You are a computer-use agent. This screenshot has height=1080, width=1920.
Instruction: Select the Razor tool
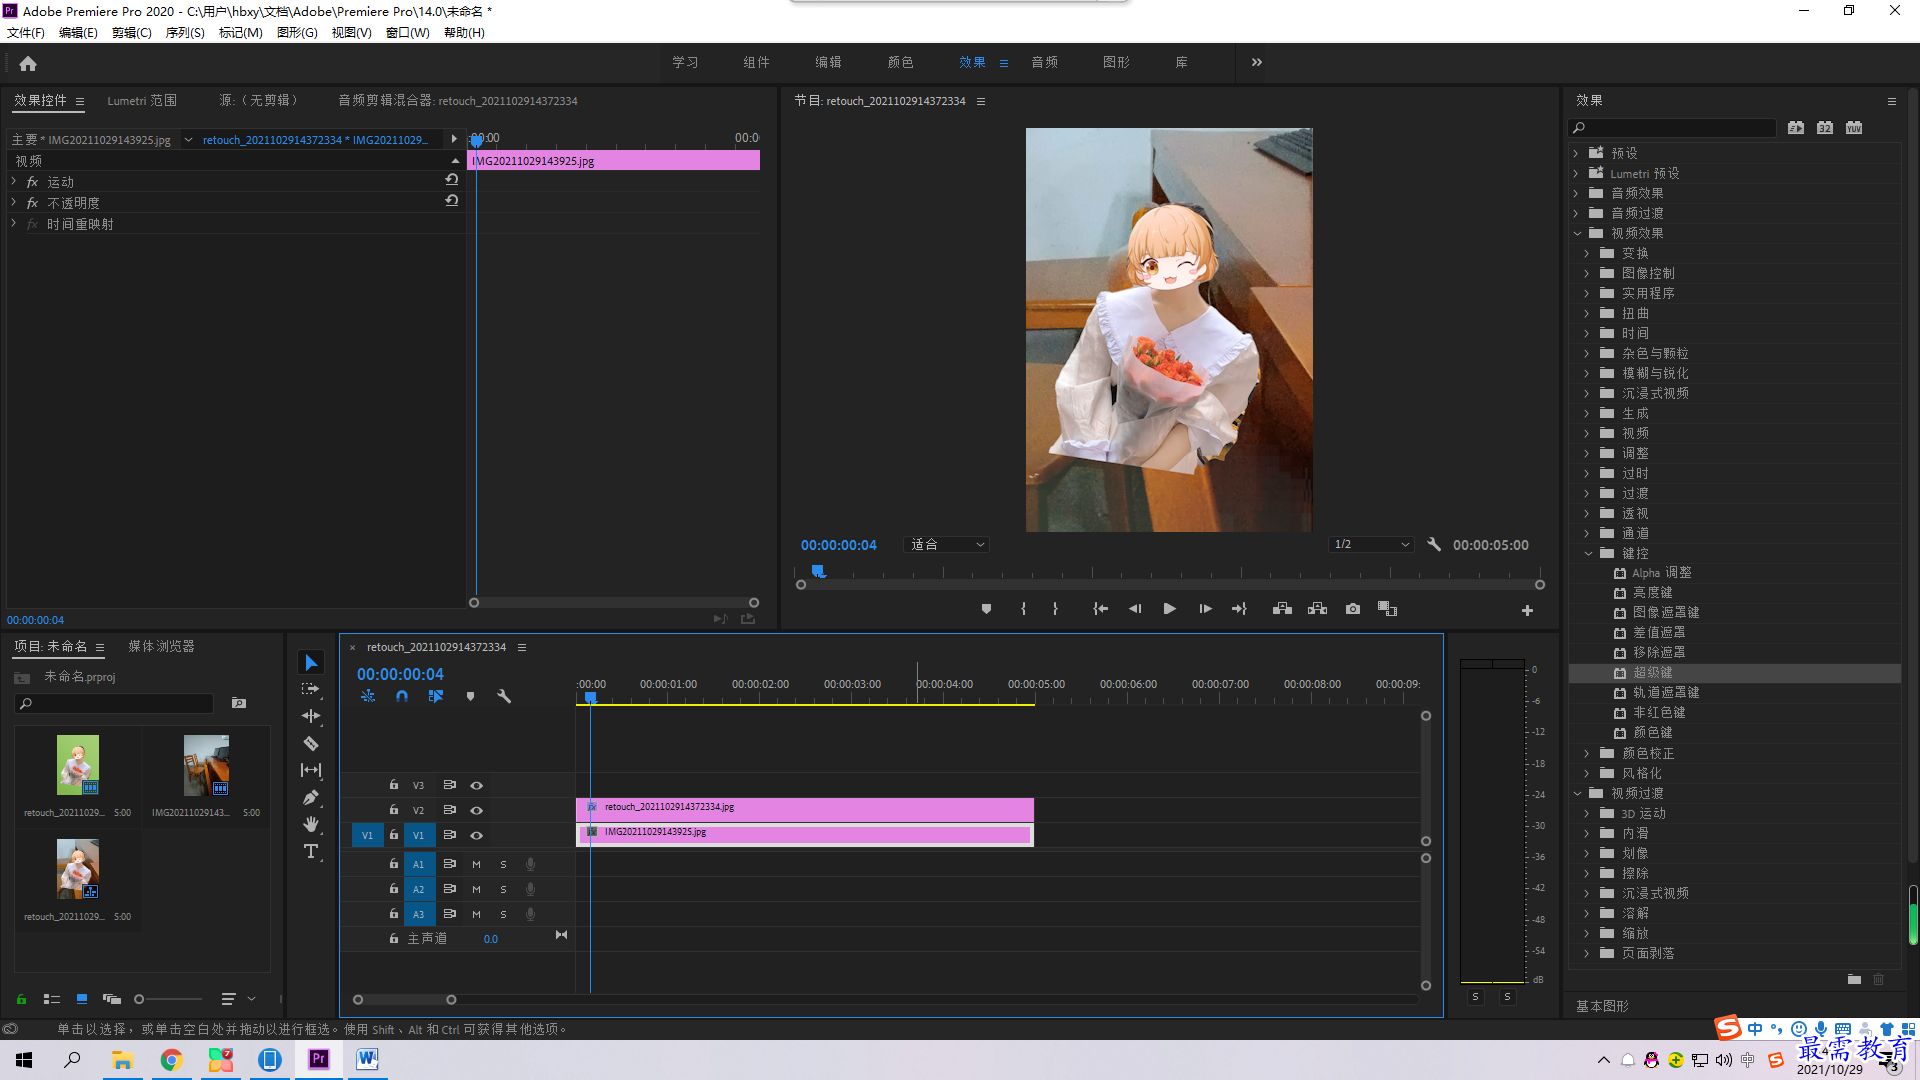coord(311,743)
